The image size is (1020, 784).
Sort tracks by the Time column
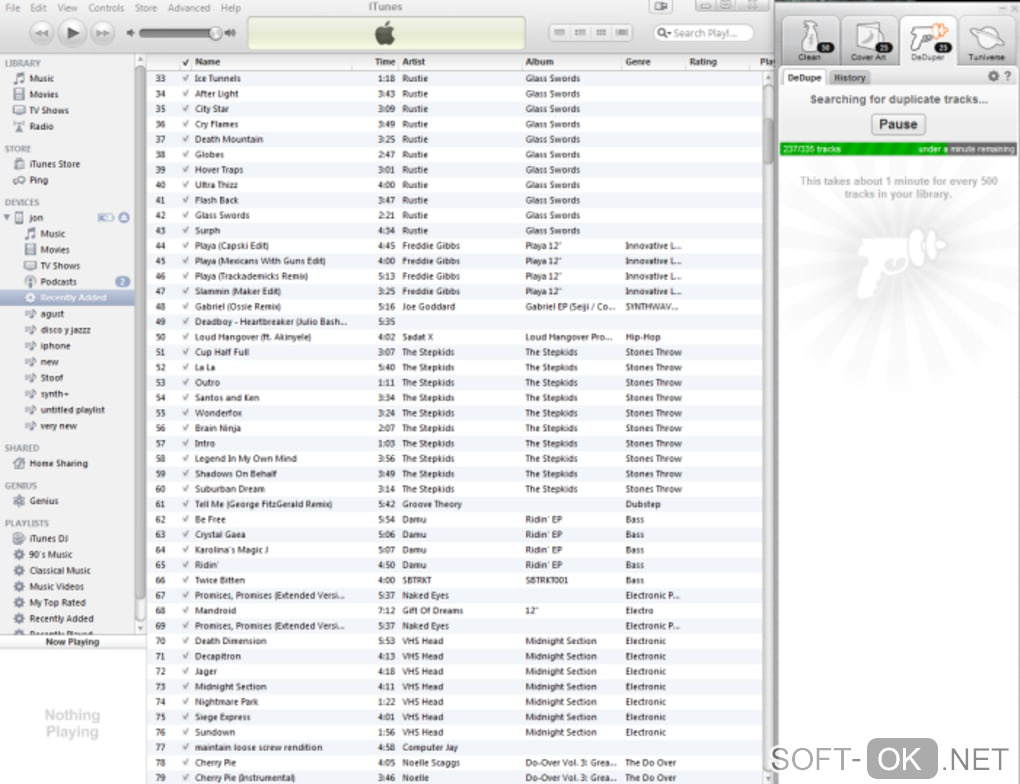[x=375, y=62]
